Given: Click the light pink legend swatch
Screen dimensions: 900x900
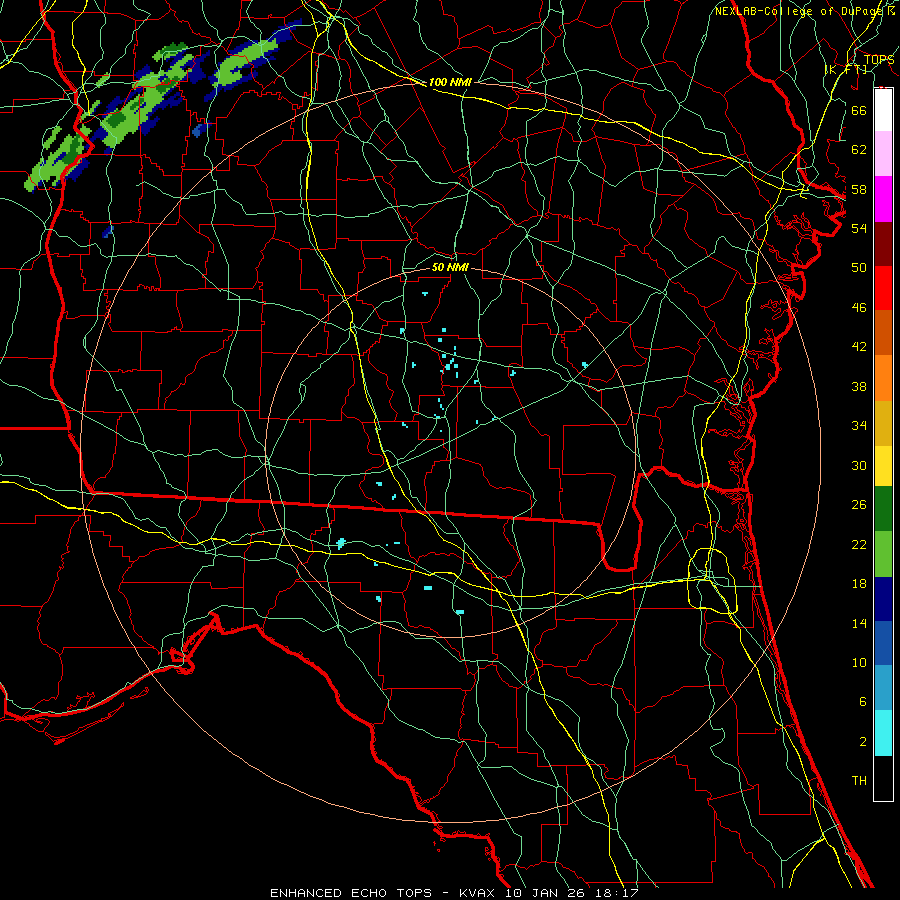Looking at the screenshot, I should click(x=883, y=154).
